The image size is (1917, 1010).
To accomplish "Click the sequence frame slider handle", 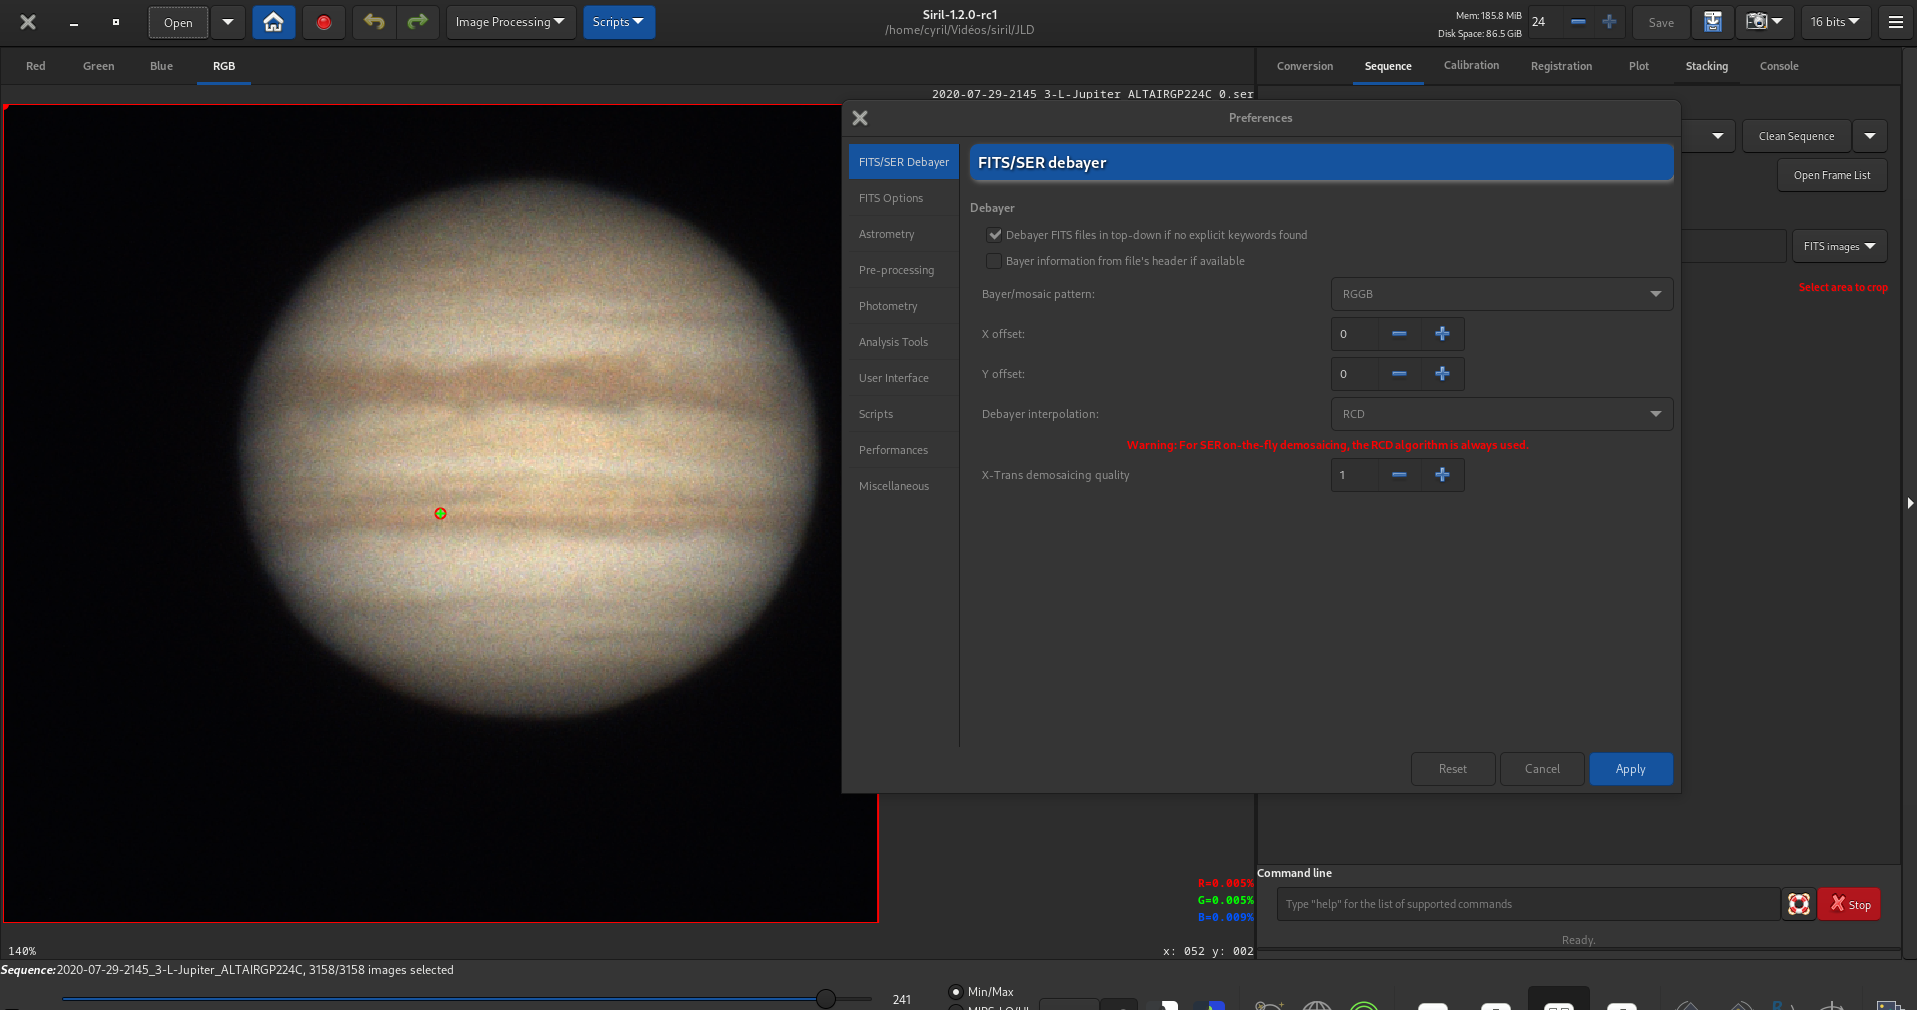I will [826, 998].
